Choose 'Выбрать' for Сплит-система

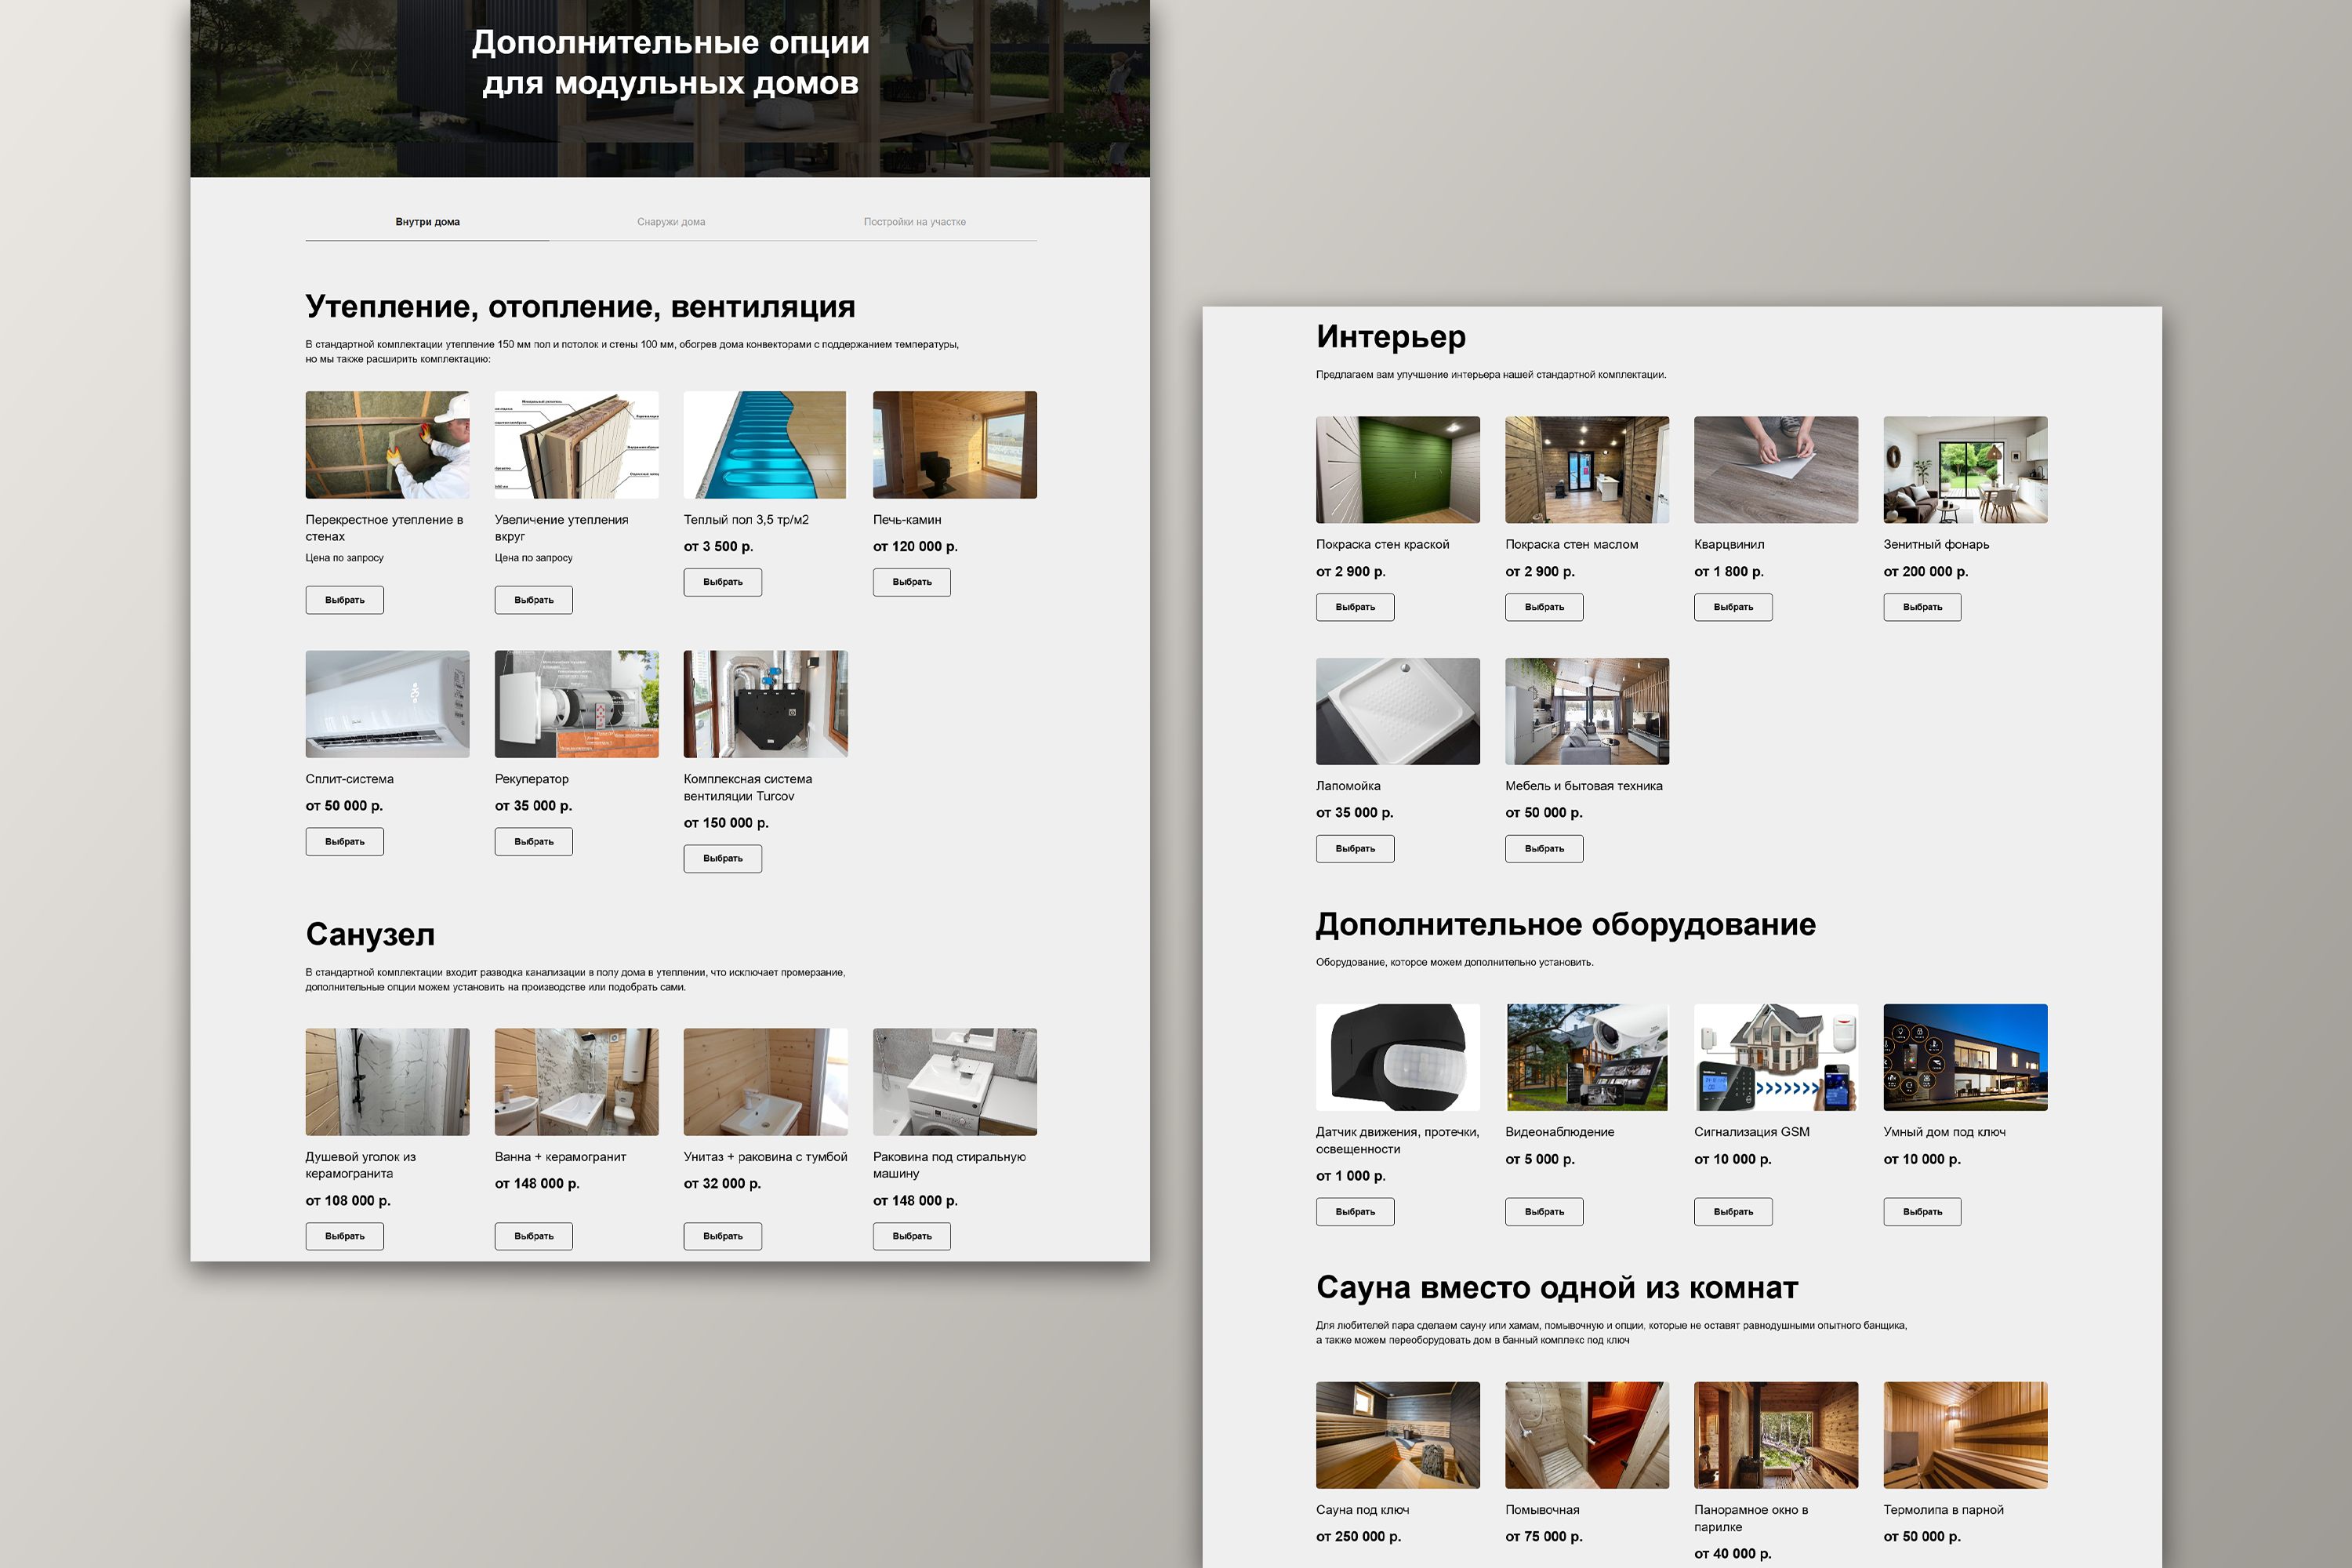coord(344,842)
